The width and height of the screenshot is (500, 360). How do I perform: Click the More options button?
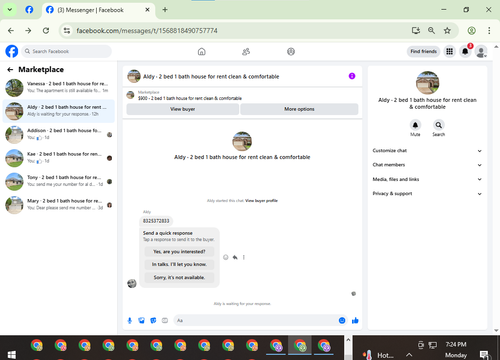pos(299,109)
